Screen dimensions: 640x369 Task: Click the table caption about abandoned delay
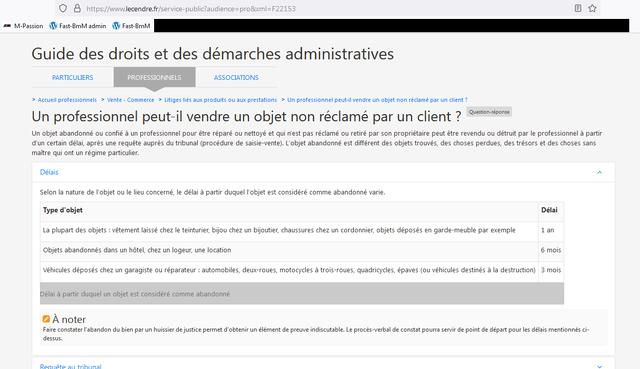302,293
